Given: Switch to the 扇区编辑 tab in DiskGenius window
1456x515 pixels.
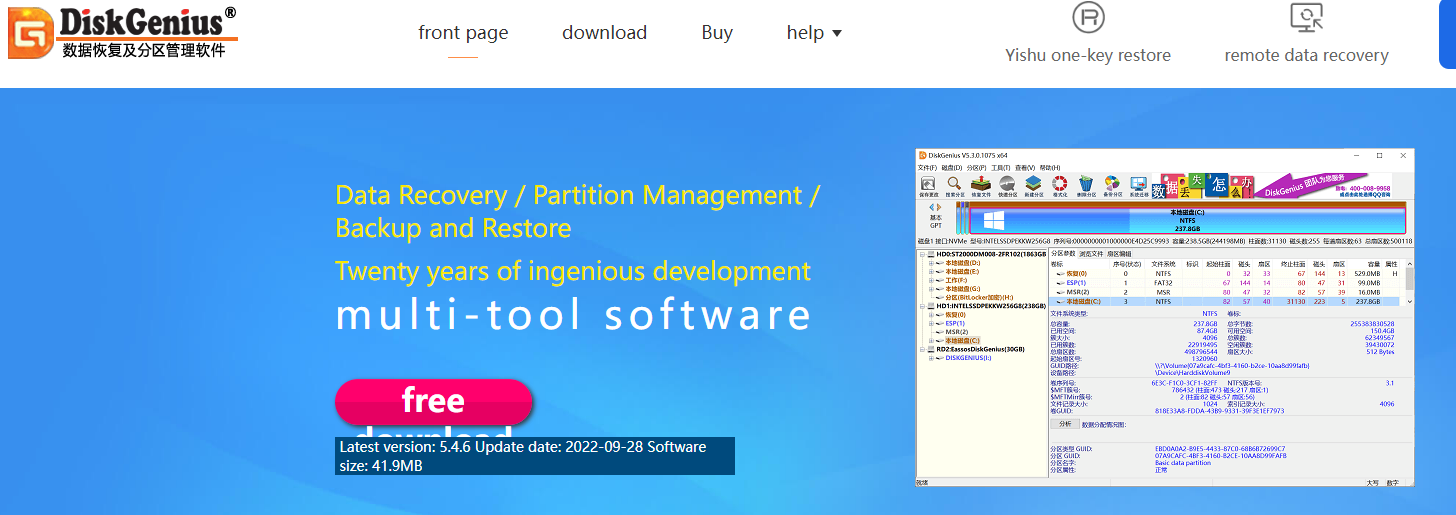Looking at the screenshot, I should point(1119,254).
